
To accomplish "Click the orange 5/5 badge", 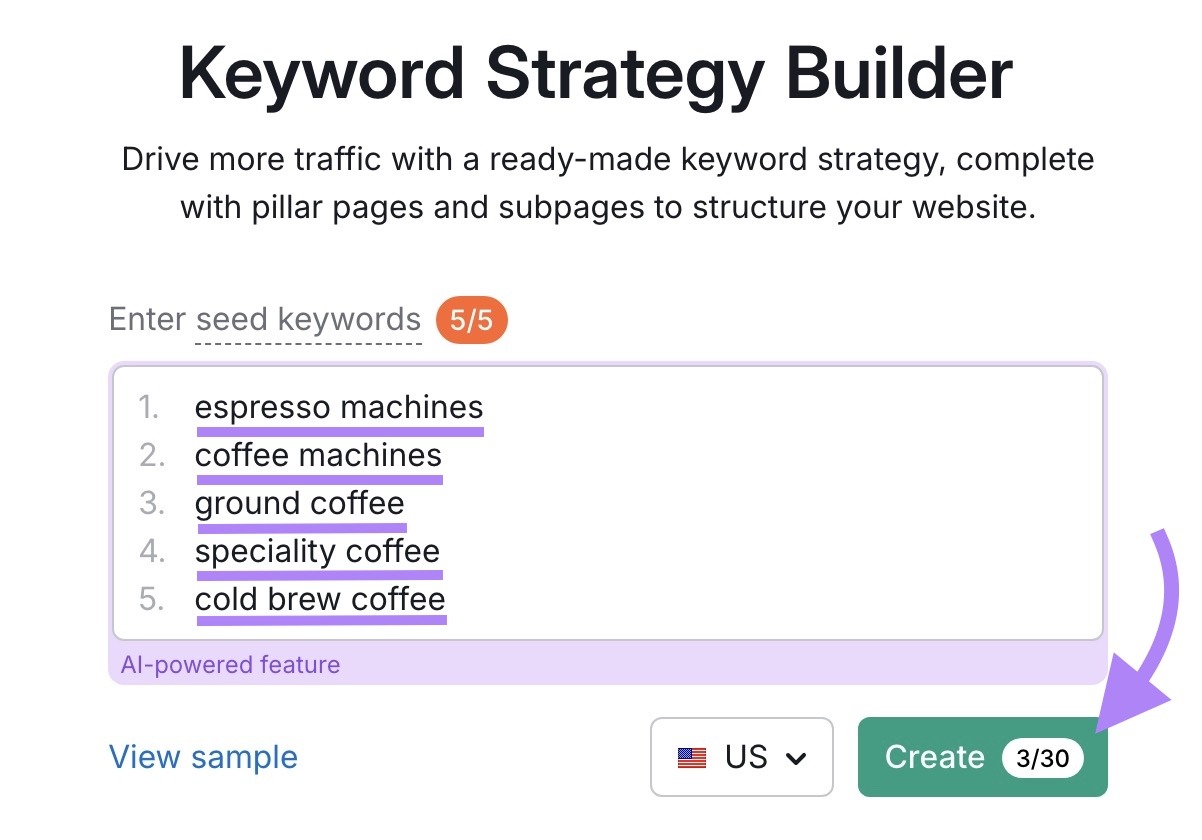I will click(x=471, y=319).
